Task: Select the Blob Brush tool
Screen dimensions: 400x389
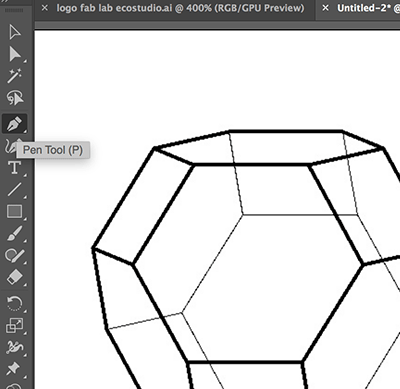Action: [14, 256]
